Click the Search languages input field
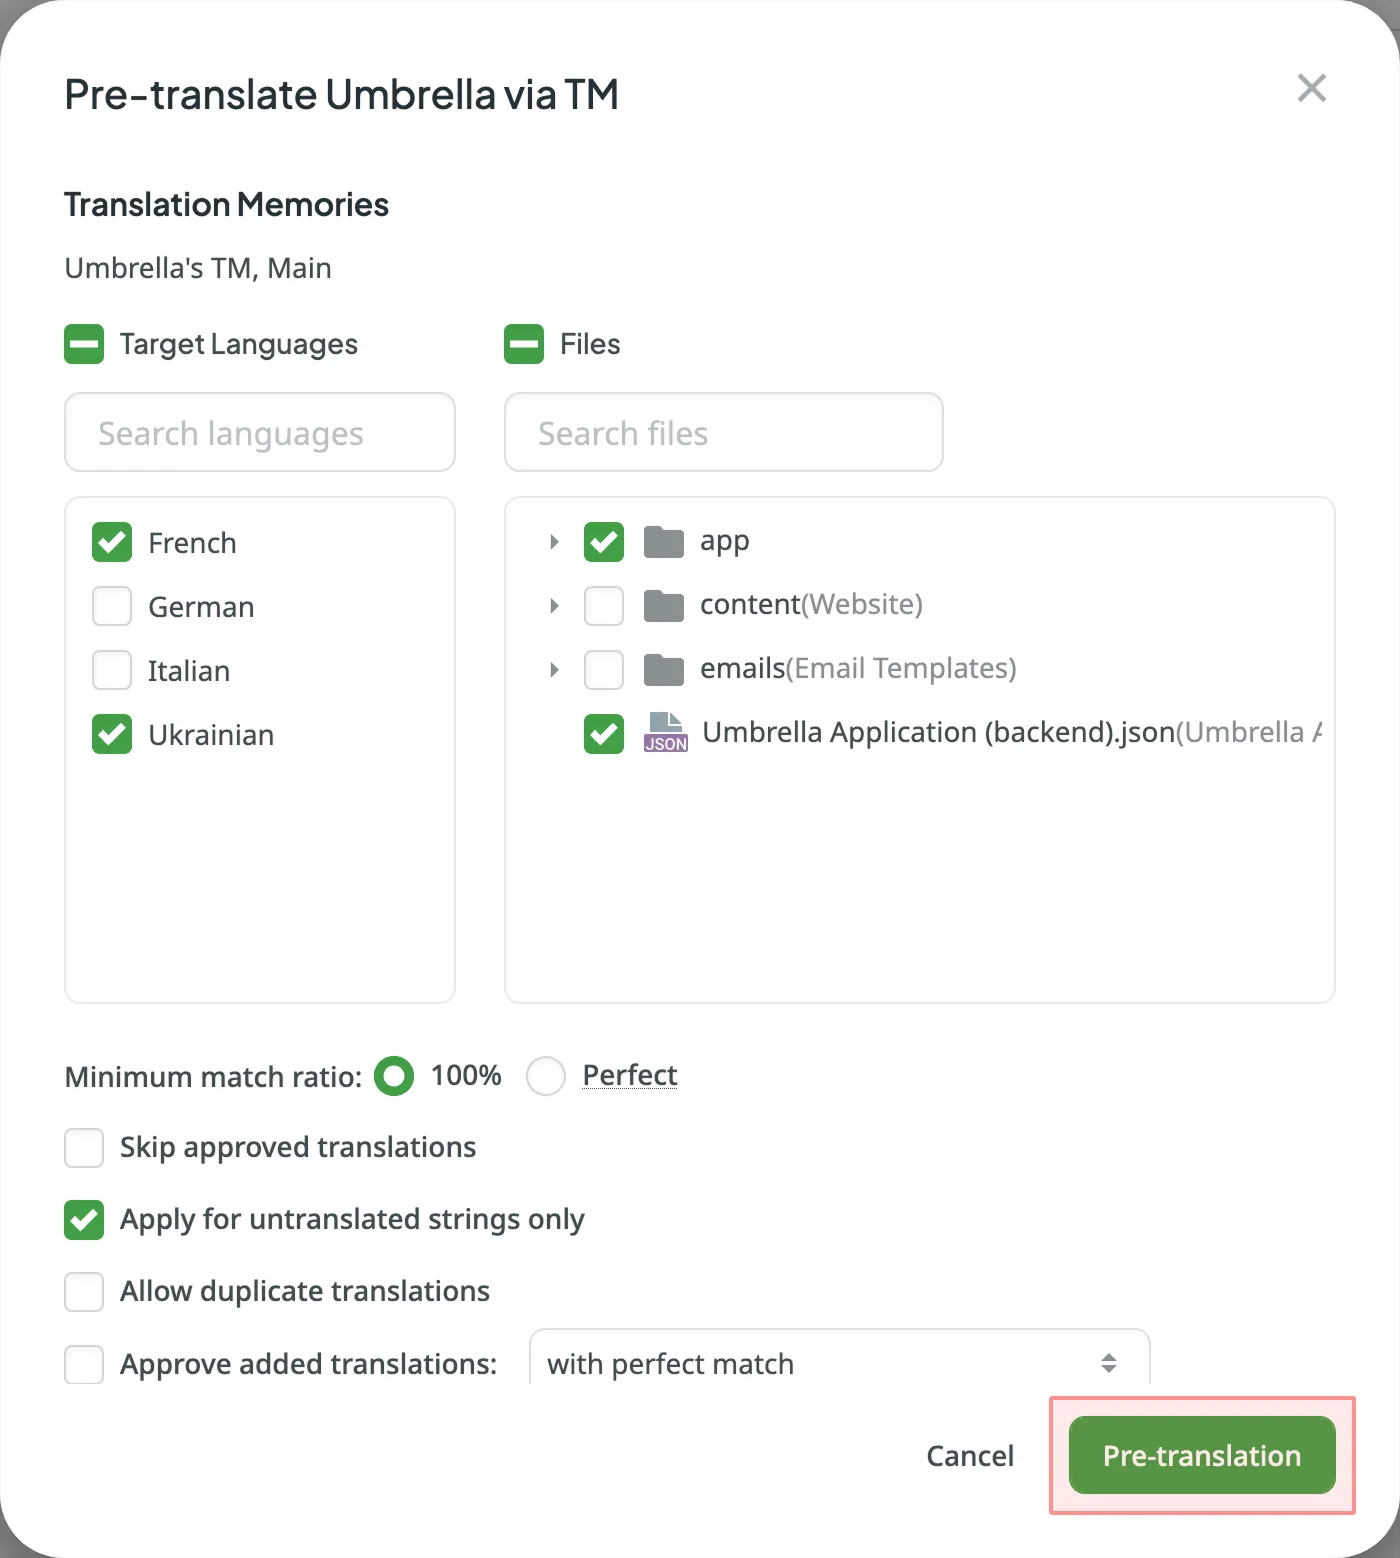The width and height of the screenshot is (1400, 1558). [260, 433]
